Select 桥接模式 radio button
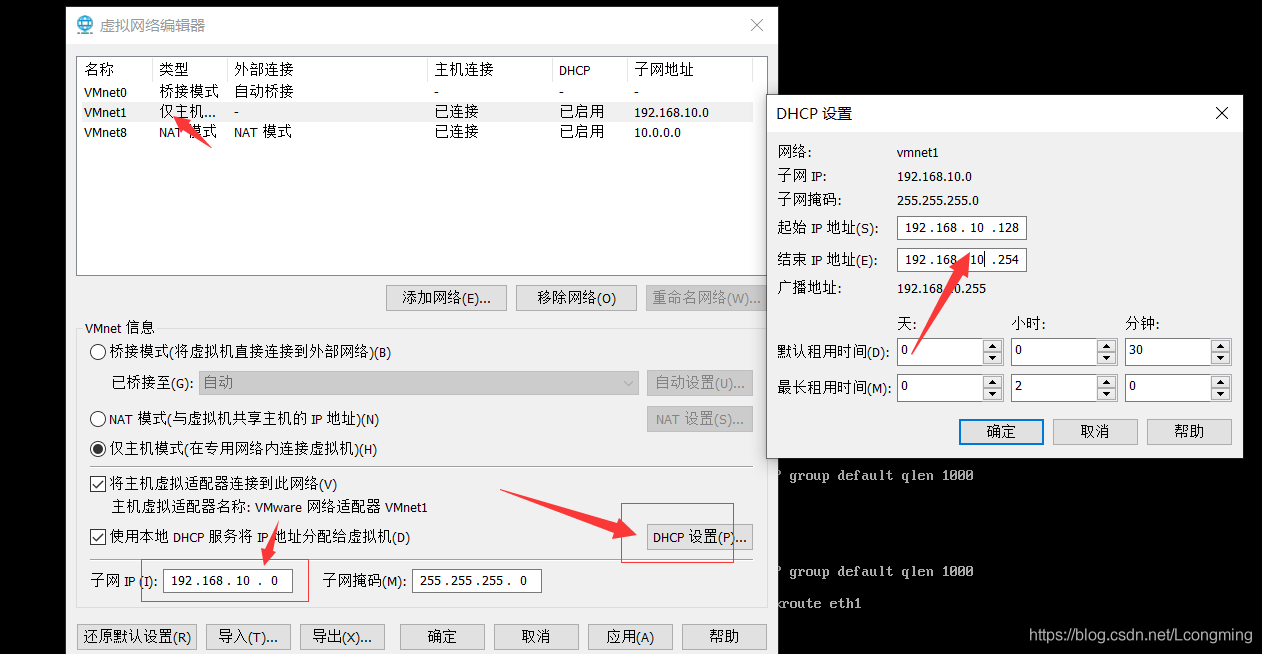The image size is (1262, 654). pos(97,352)
